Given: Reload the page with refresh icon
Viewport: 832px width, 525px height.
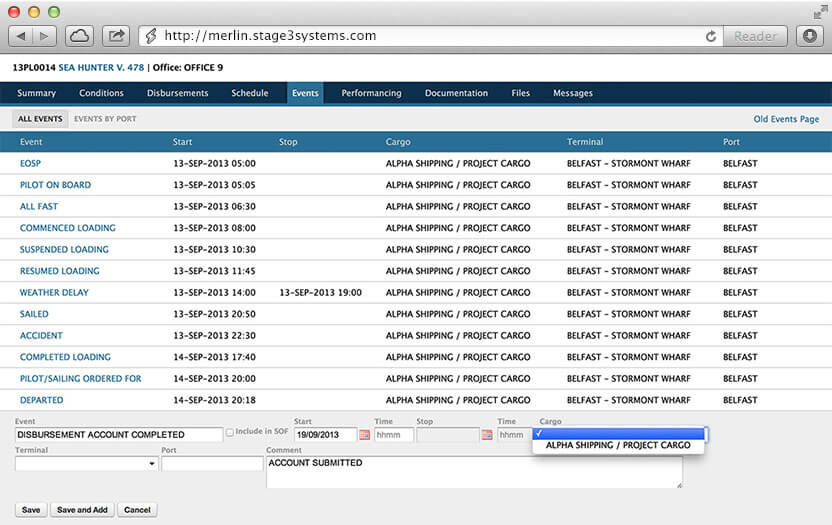Looking at the screenshot, I should tap(711, 36).
